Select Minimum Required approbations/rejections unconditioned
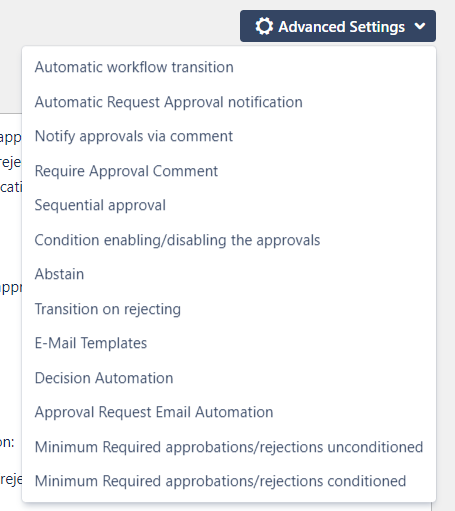This screenshot has height=511, width=455. [229, 447]
